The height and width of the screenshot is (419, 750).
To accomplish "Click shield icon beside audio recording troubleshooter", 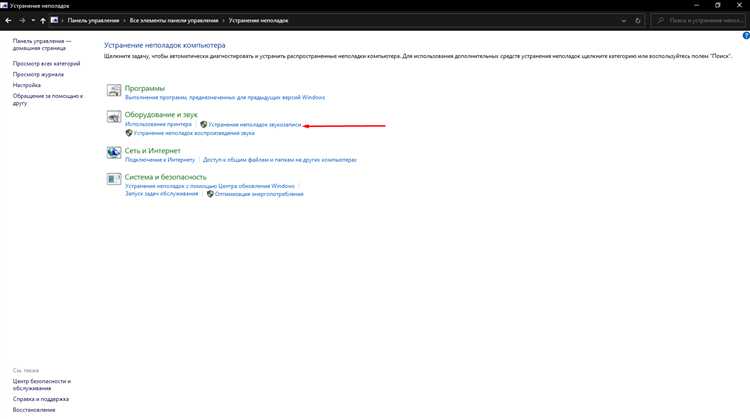I will (204, 124).
